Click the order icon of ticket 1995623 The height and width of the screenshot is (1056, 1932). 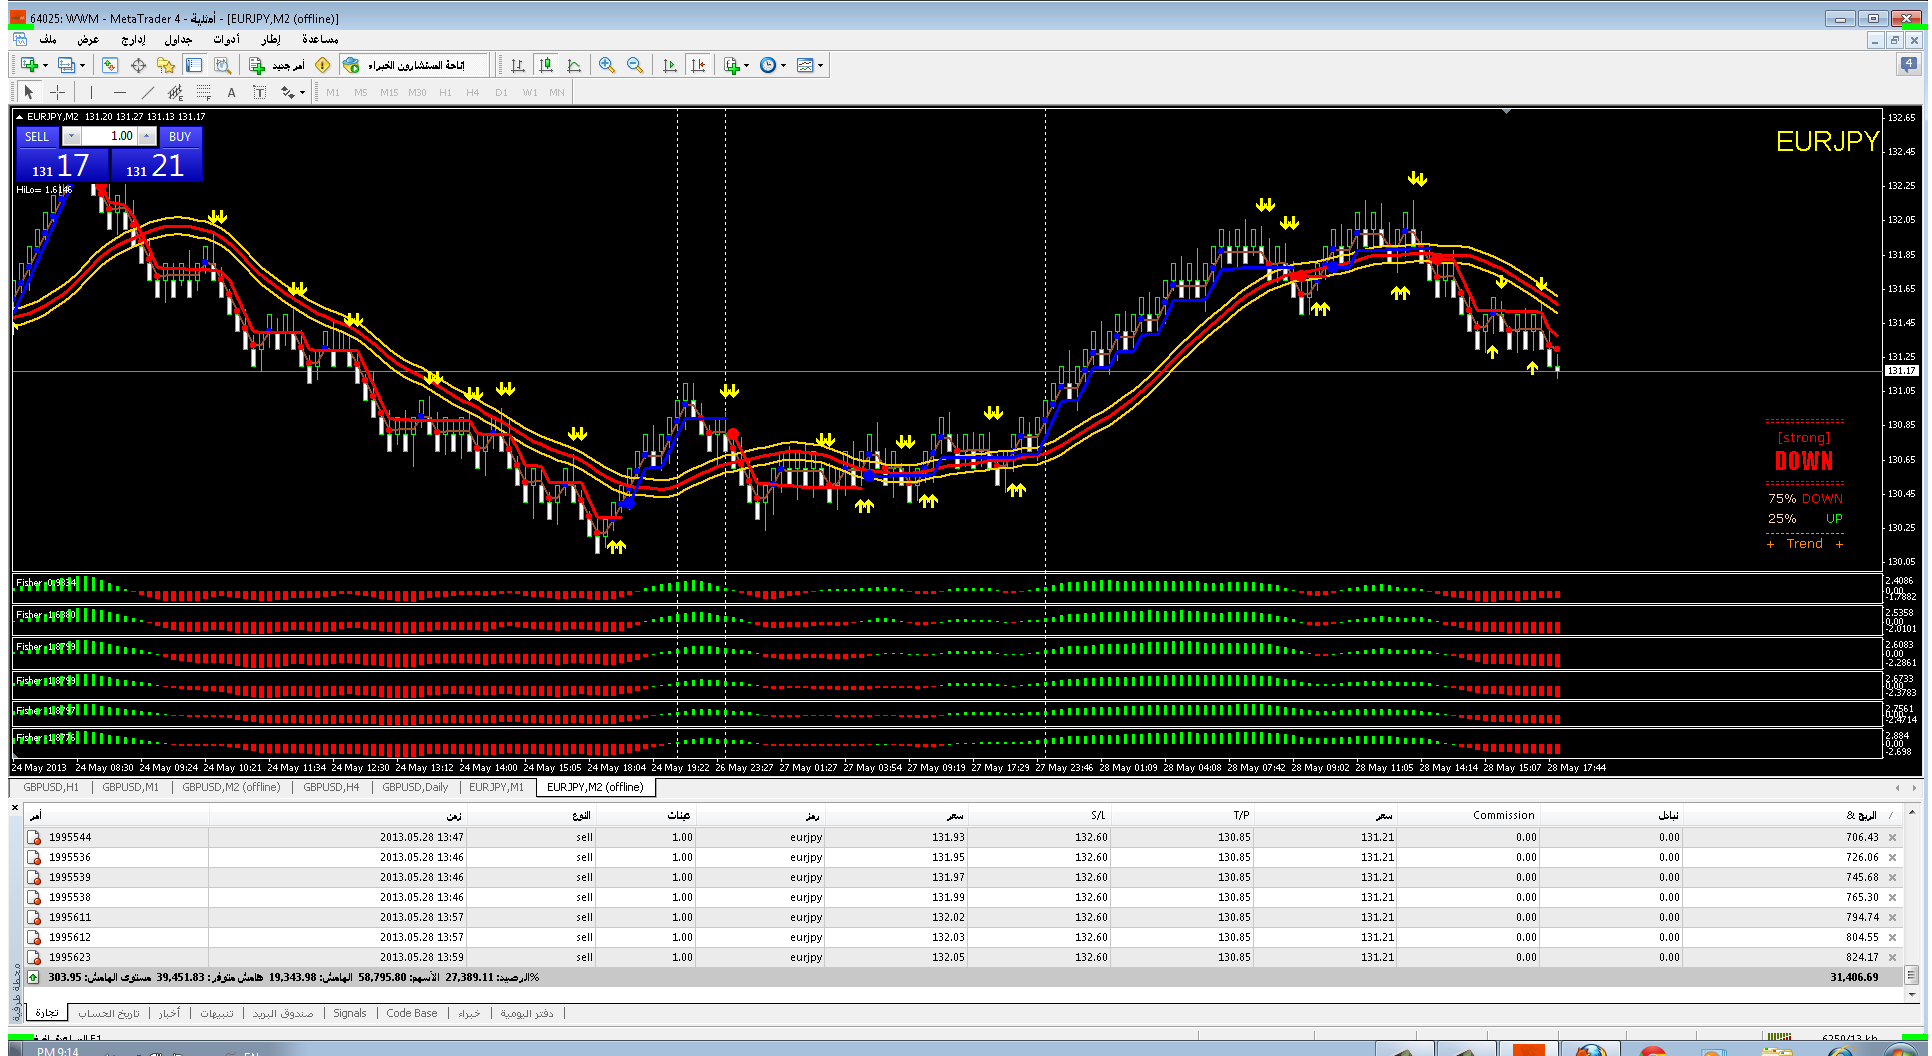click(x=34, y=957)
